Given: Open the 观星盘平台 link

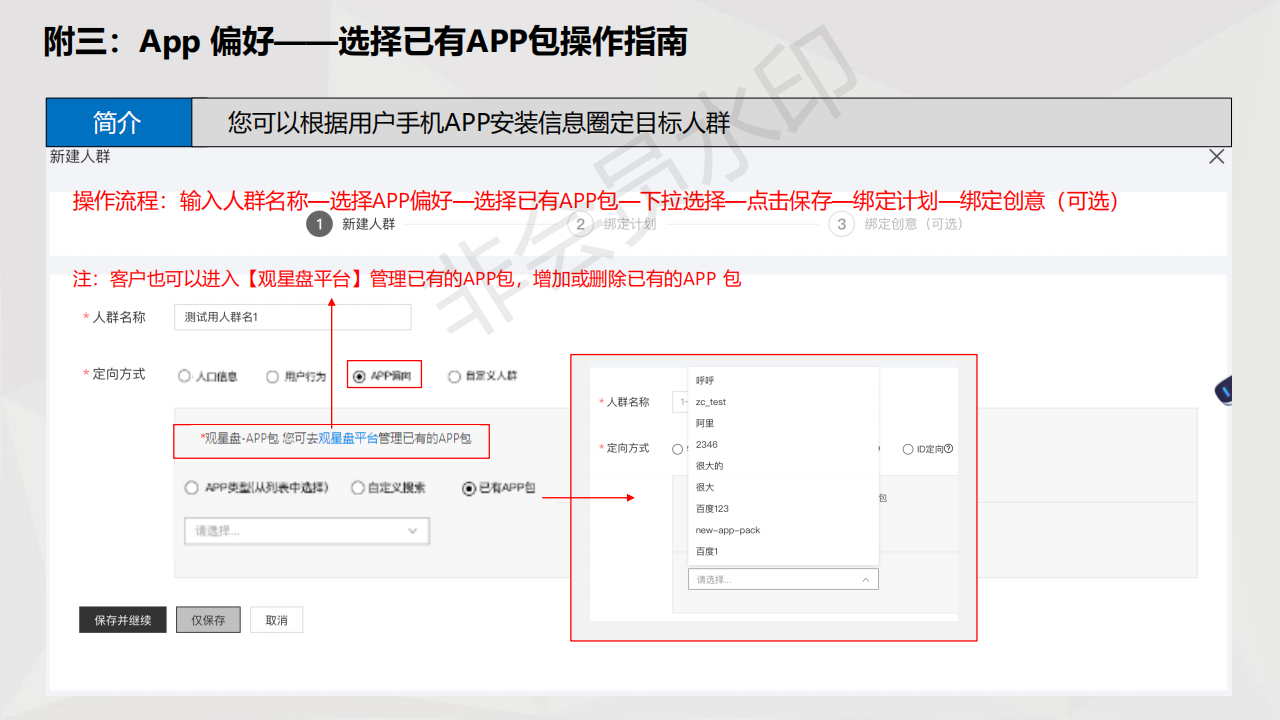Looking at the screenshot, I should click(x=348, y=438).
